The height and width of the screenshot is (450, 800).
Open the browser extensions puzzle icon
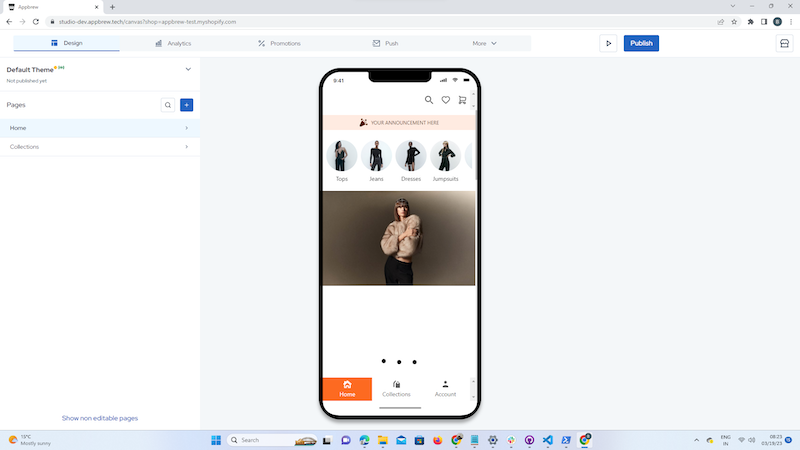coord(751,22)
